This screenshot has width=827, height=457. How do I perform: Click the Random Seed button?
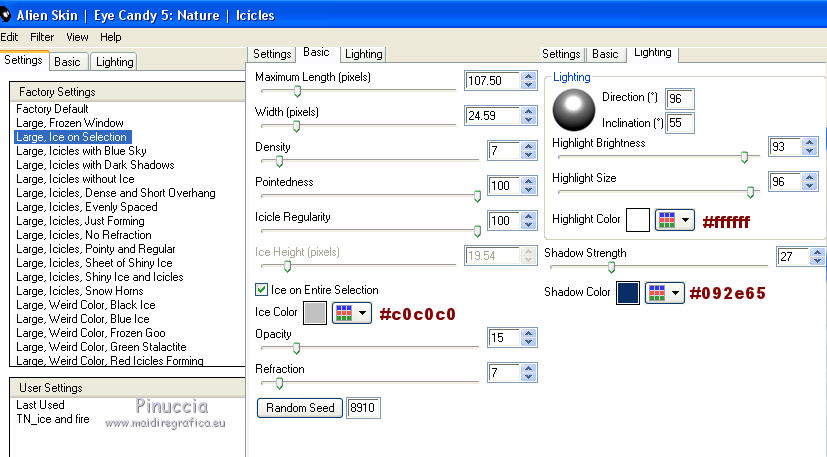300,408
